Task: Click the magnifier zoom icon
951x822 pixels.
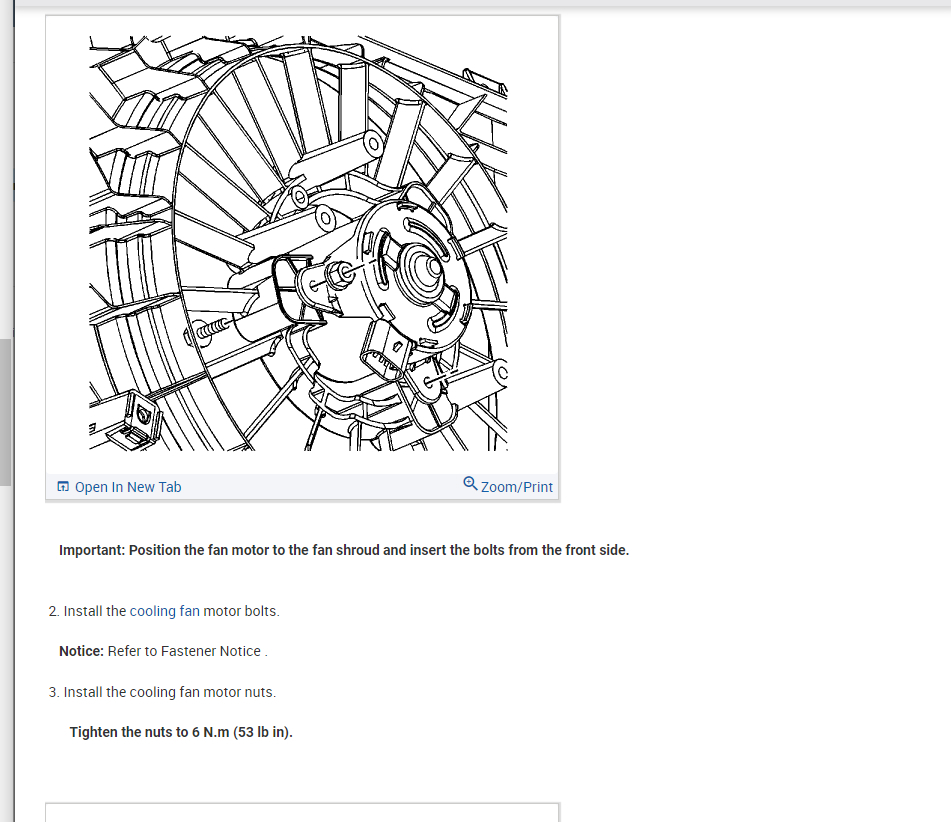Action: (x=470, y=483)
